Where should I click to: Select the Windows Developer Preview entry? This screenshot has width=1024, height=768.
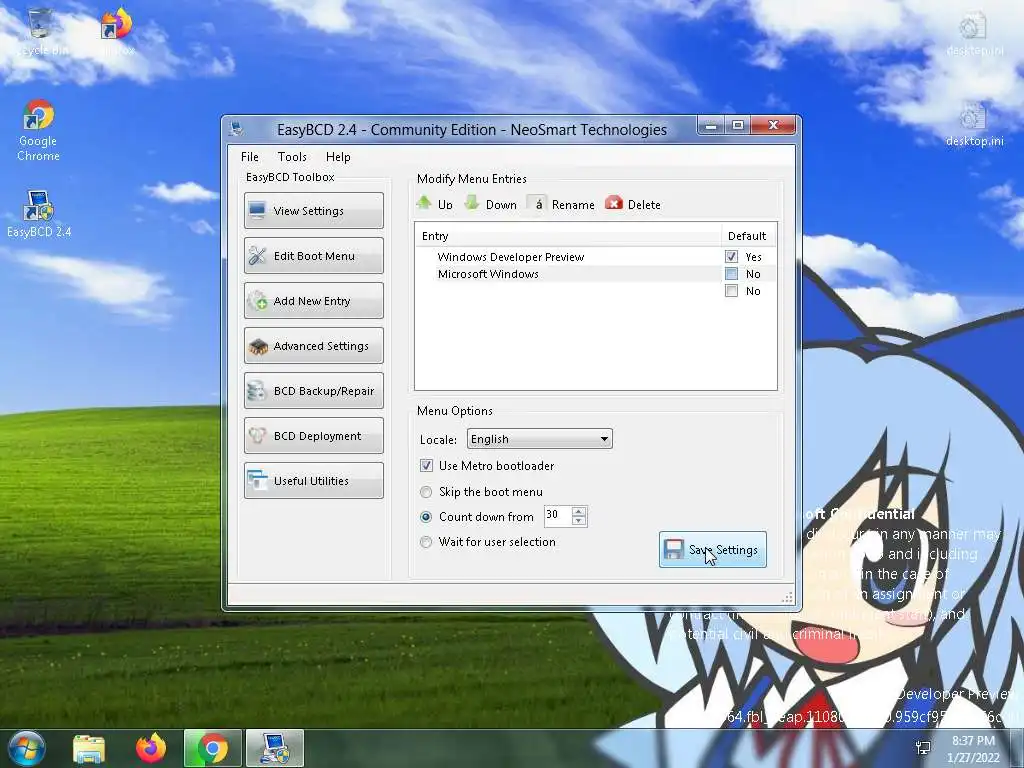[511, 257]
